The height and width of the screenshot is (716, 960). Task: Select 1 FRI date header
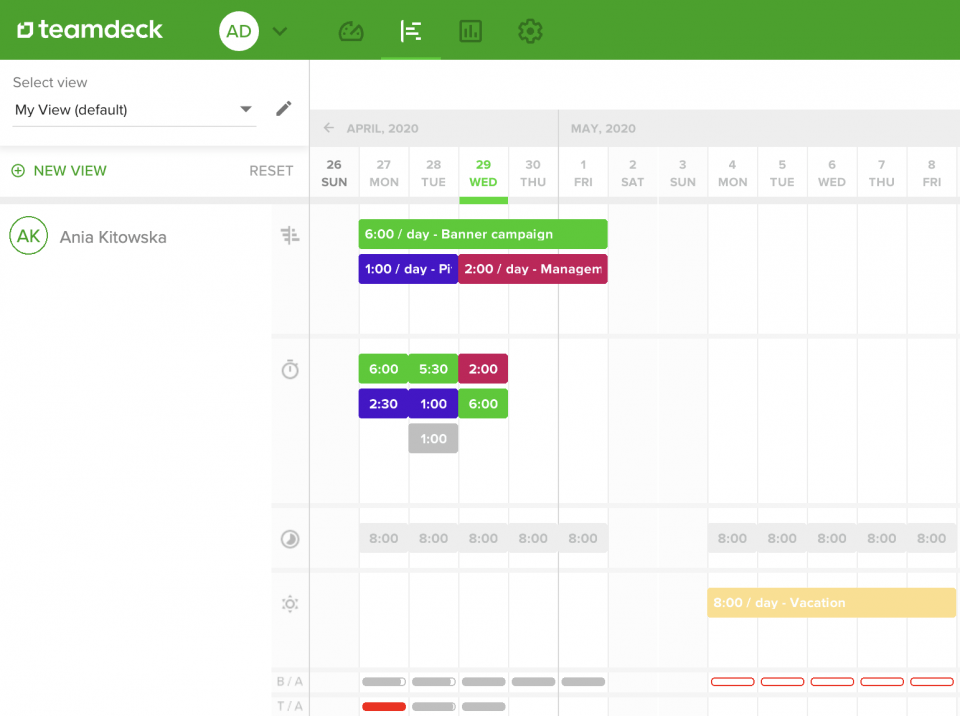pyautogui.click(x=583, y=173)
